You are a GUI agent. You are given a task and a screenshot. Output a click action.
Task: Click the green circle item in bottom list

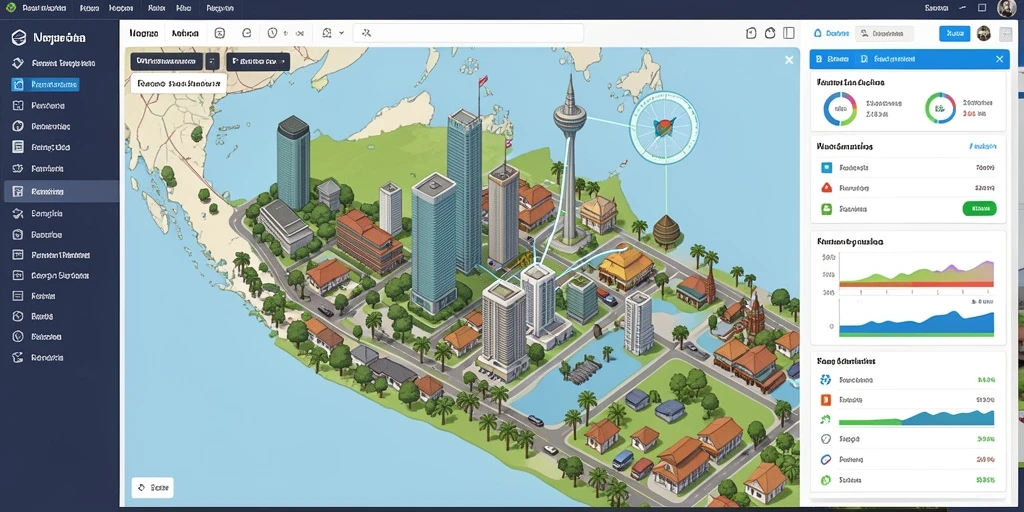825,480
